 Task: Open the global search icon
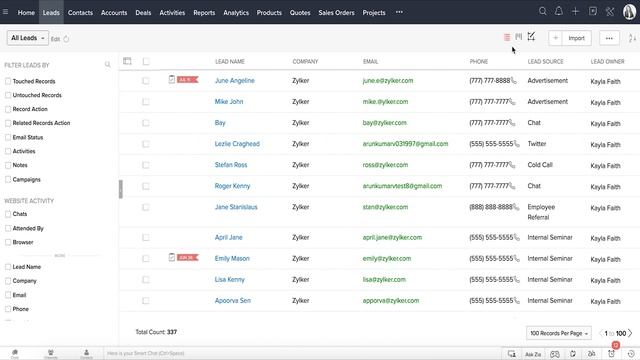tap(542, 11)
